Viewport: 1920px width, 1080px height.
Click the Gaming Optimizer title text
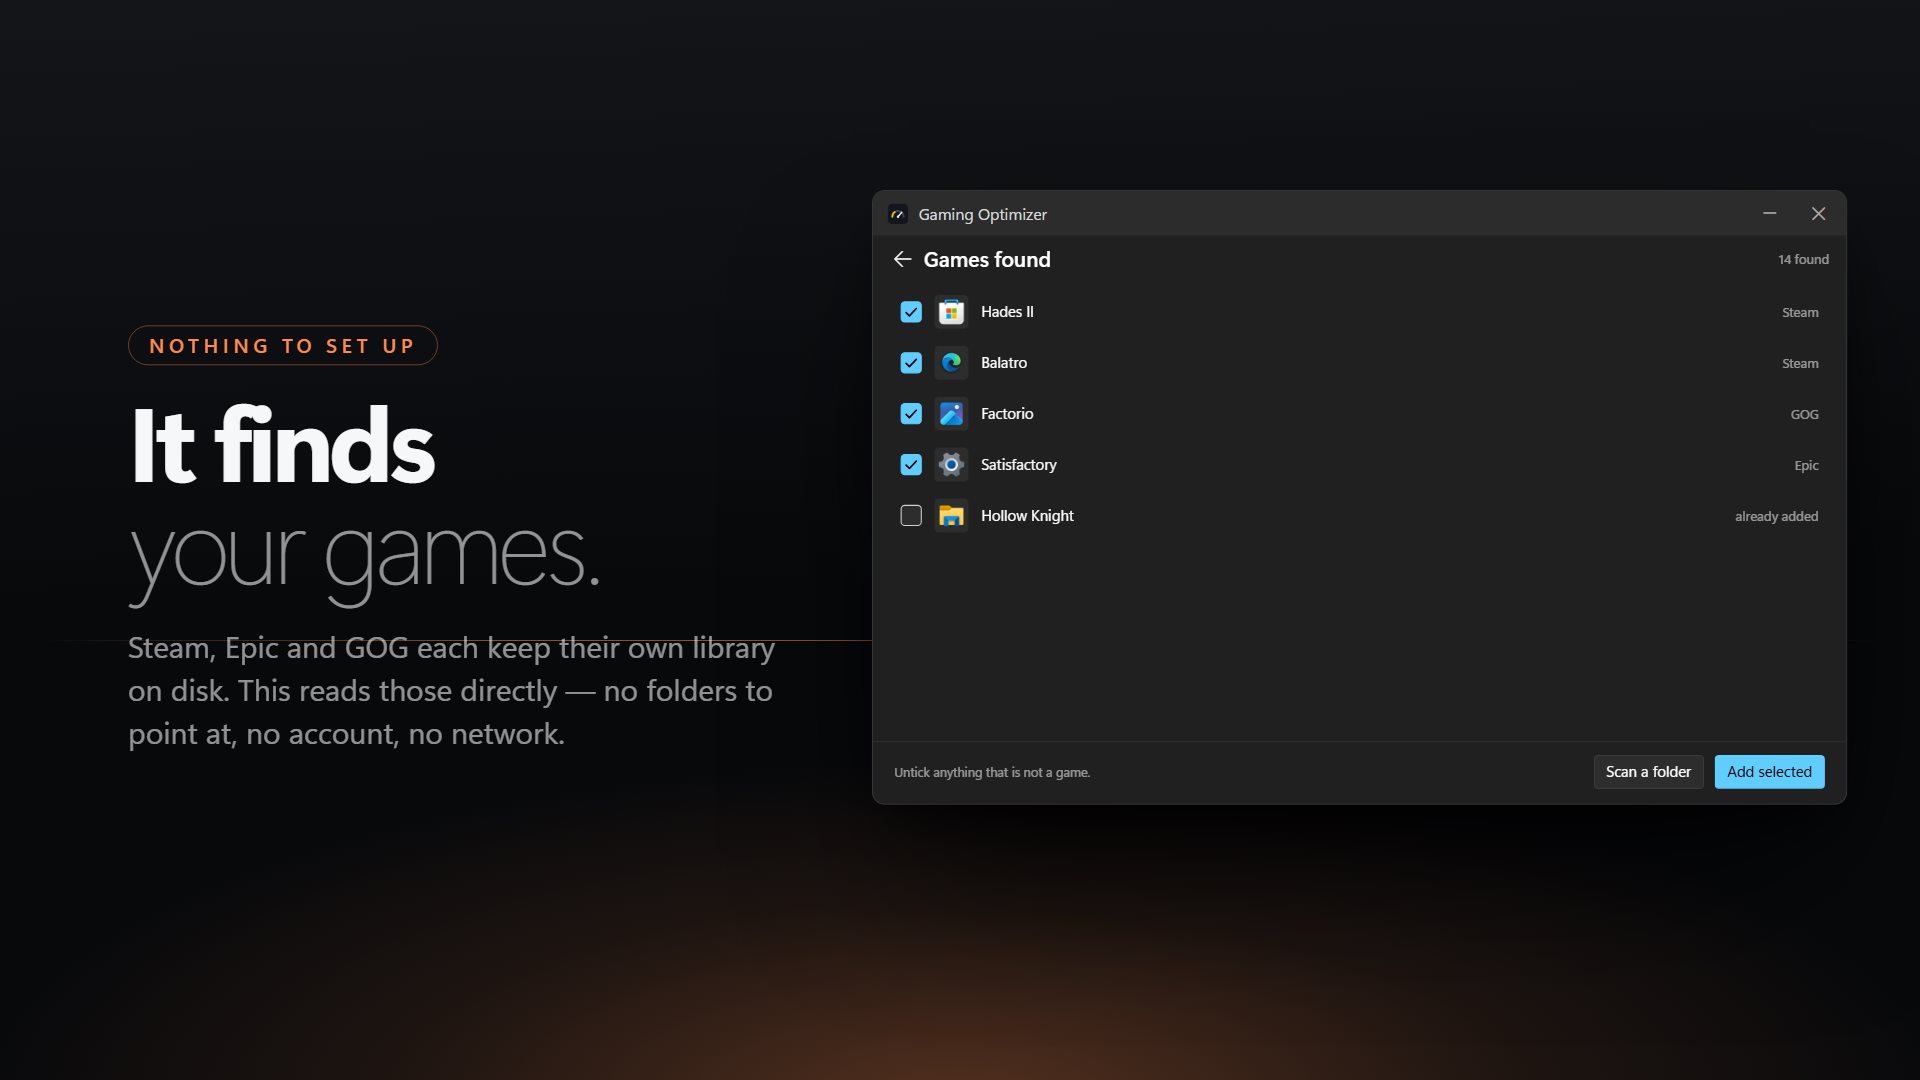tap(982, 215)
